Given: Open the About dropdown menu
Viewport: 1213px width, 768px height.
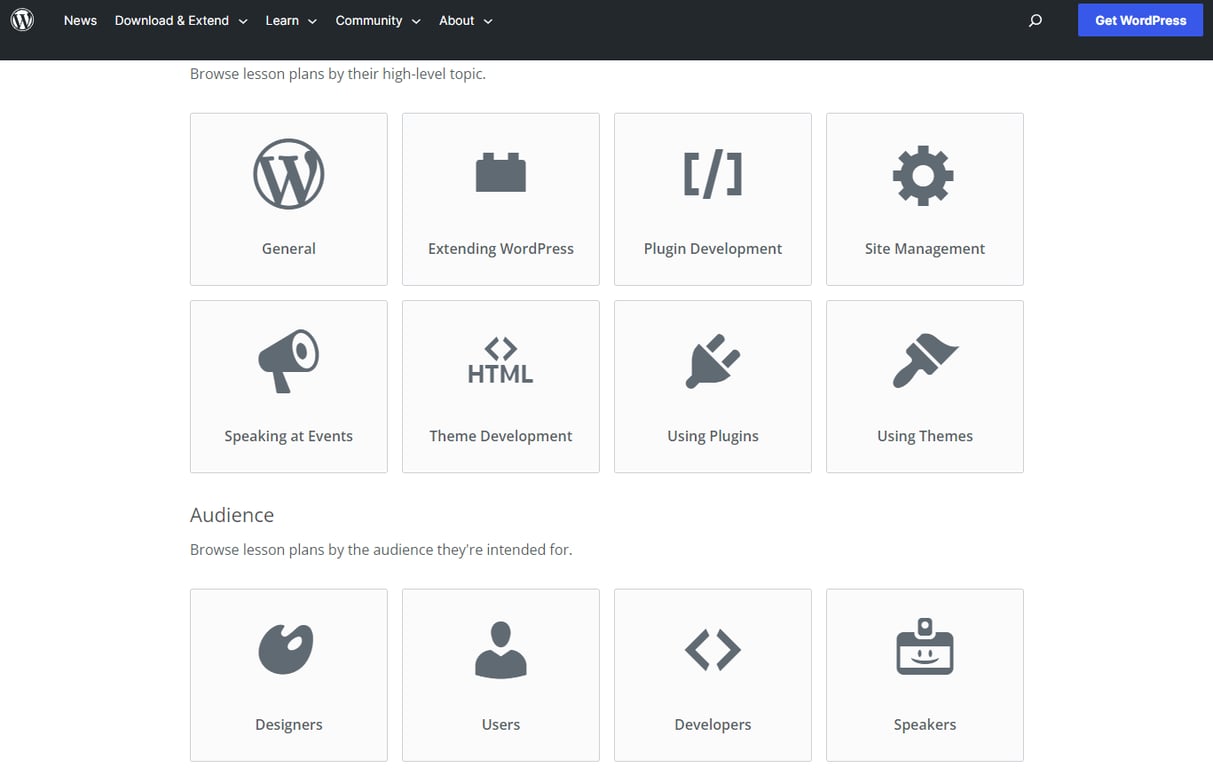Looking at the screenshot, I should tap(465, 20).
